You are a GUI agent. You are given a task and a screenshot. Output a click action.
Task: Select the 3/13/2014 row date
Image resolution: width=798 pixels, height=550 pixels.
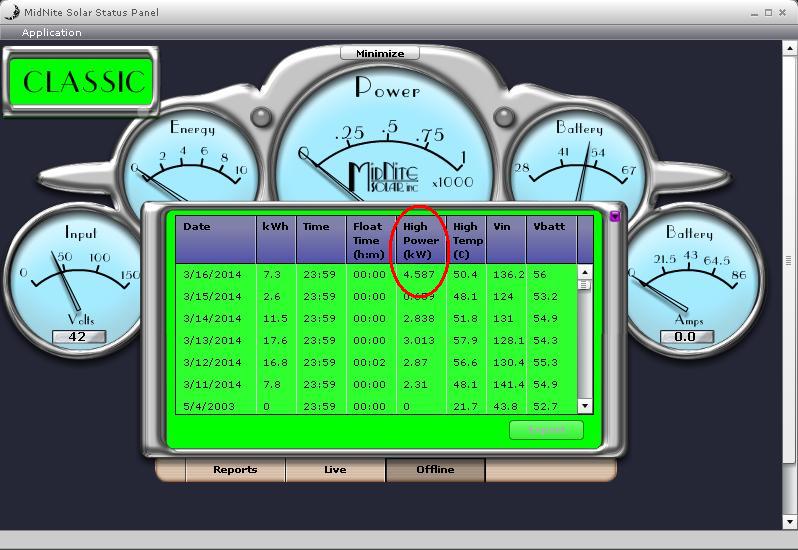pos(212,340)
